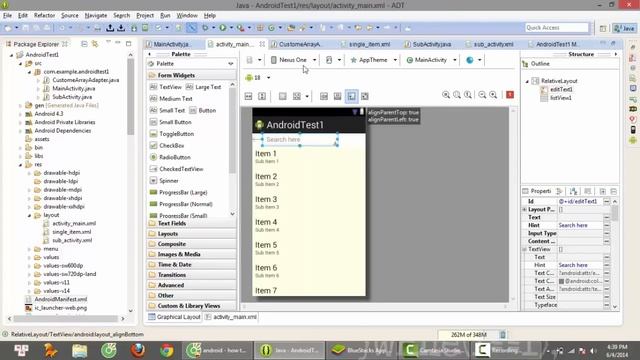Select Button widget in Palette

click(203, 110)
